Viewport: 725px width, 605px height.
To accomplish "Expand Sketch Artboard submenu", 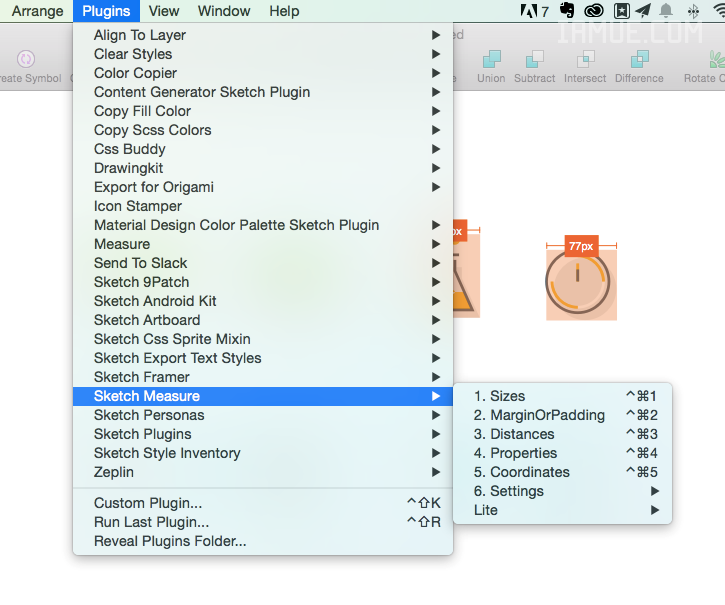I will [263, 320].
